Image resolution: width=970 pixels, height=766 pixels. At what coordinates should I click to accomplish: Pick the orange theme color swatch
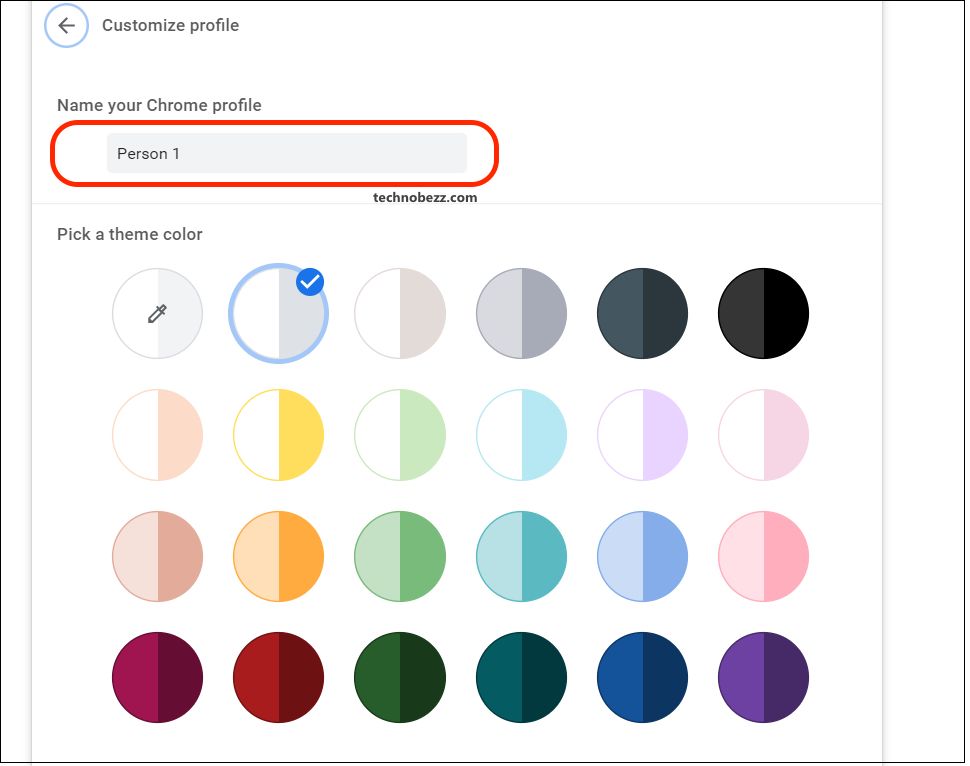click(278, 556)
